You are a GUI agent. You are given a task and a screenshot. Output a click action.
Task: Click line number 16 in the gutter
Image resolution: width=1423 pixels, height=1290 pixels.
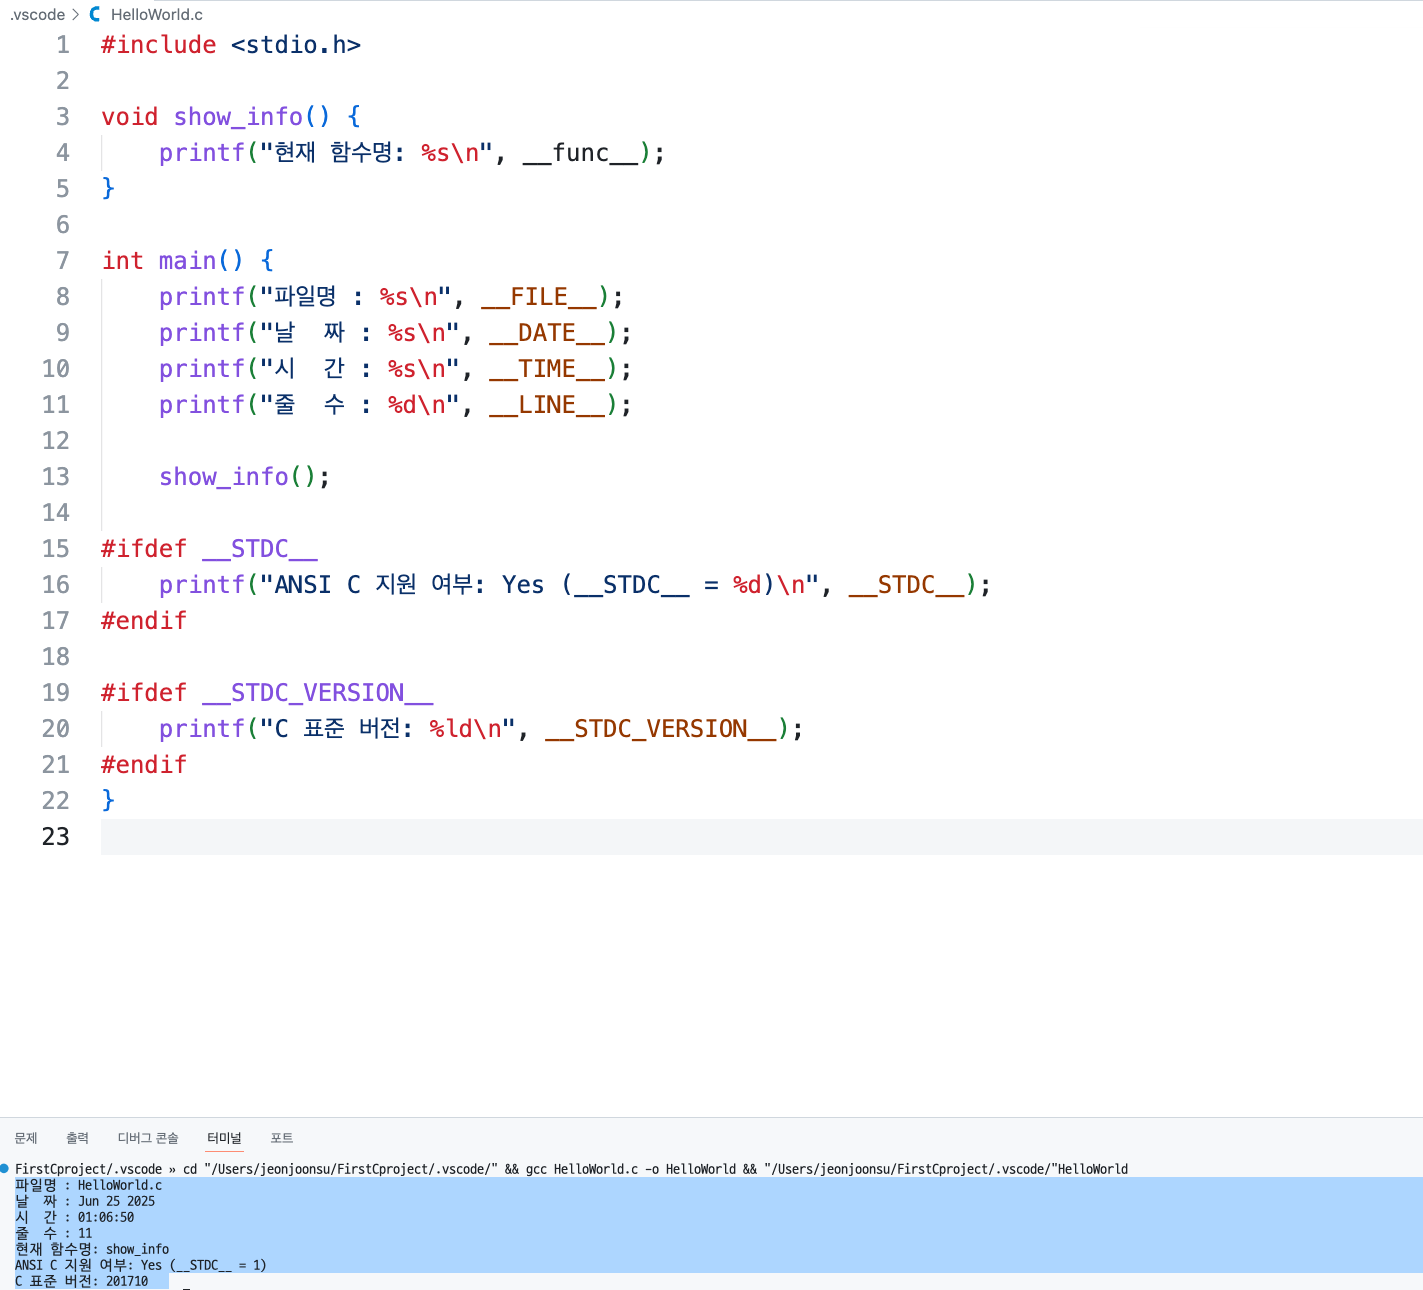tap(56, 585)
